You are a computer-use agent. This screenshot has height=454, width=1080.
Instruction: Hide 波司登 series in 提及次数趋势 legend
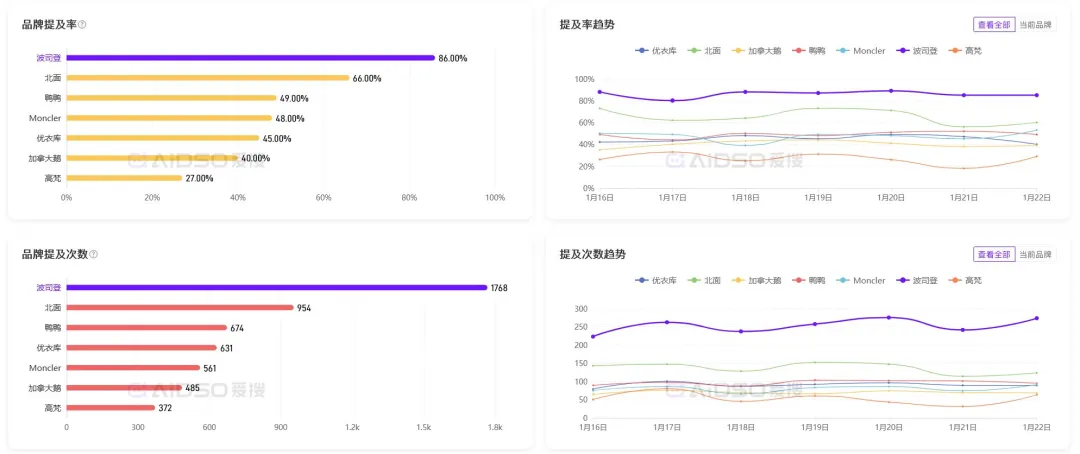click(x=903, y=280)
